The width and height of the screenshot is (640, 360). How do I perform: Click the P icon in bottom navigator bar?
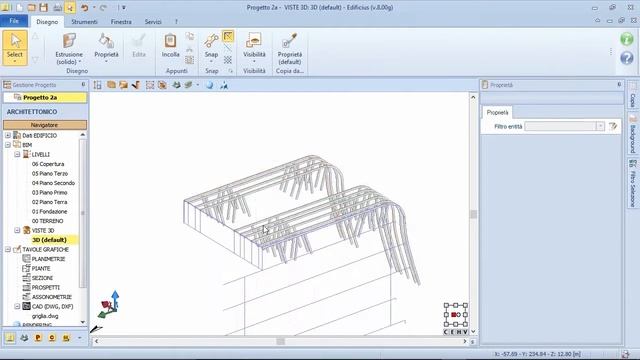point(38,338)
